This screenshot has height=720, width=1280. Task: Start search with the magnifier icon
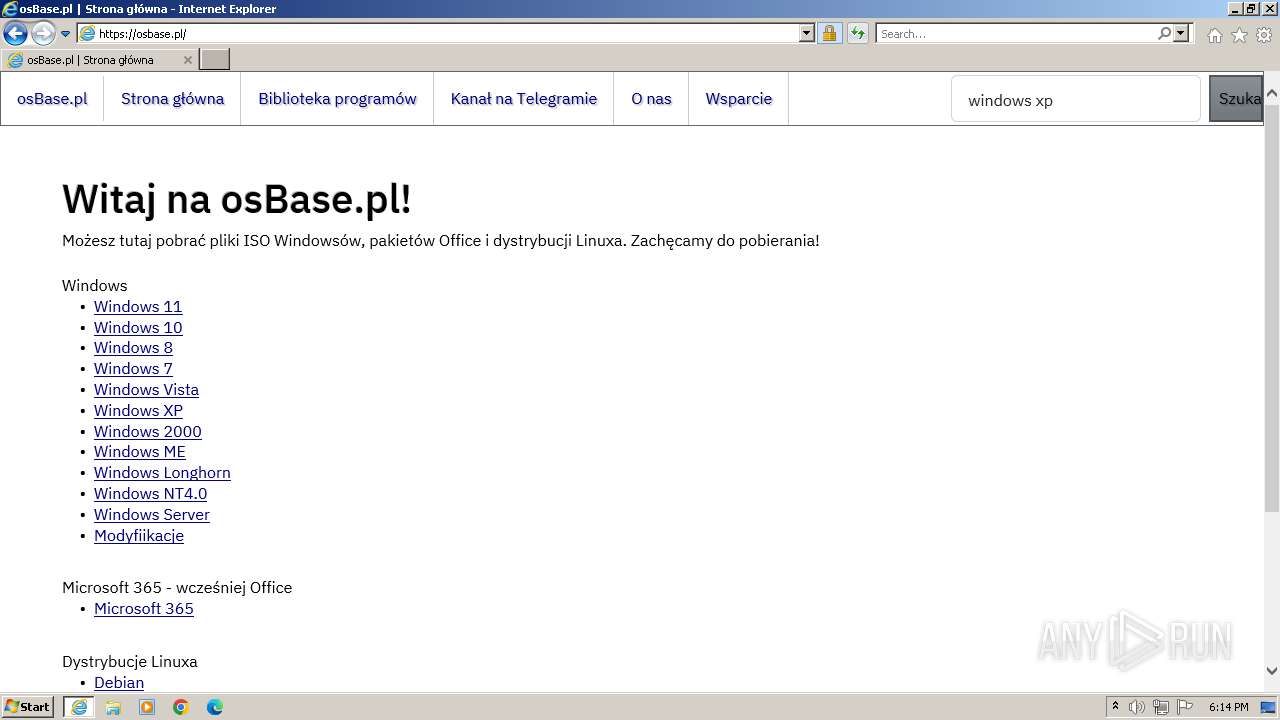(x=1164, y=33)
